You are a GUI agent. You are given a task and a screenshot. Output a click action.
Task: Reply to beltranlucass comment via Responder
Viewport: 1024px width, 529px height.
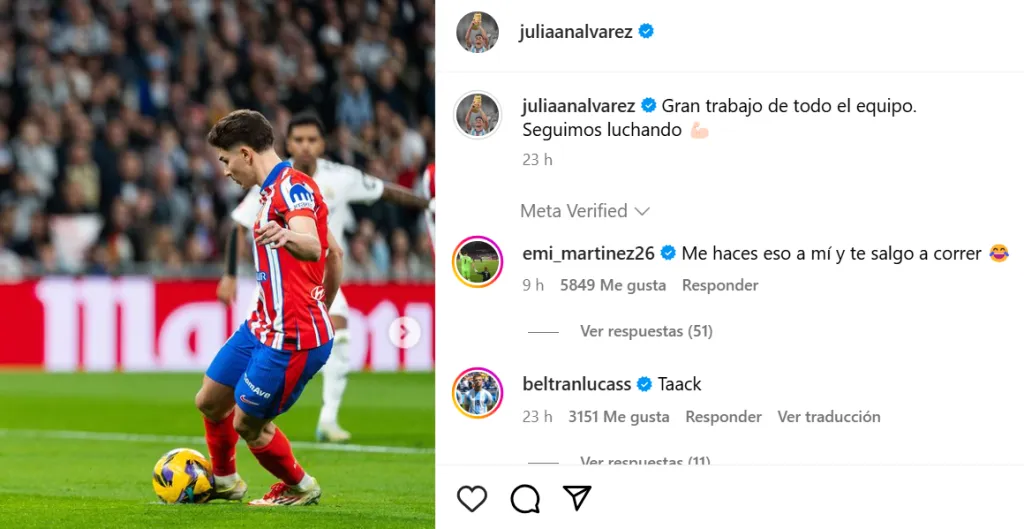tap(724, 417)
